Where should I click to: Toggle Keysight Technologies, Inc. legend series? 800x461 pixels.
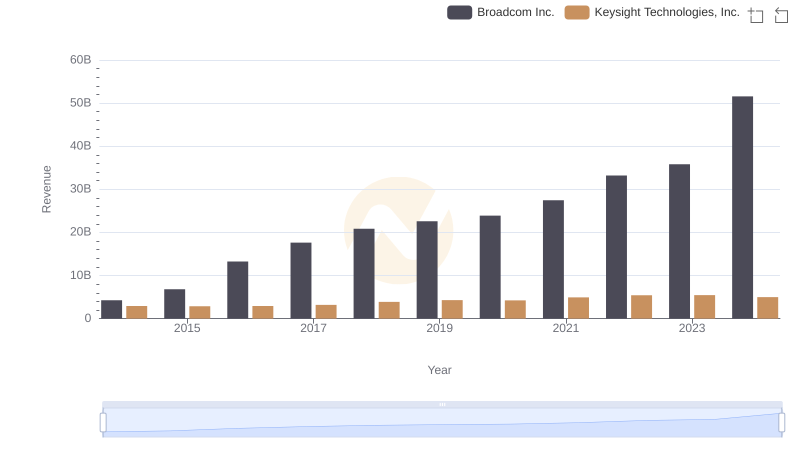click(652, 12)
